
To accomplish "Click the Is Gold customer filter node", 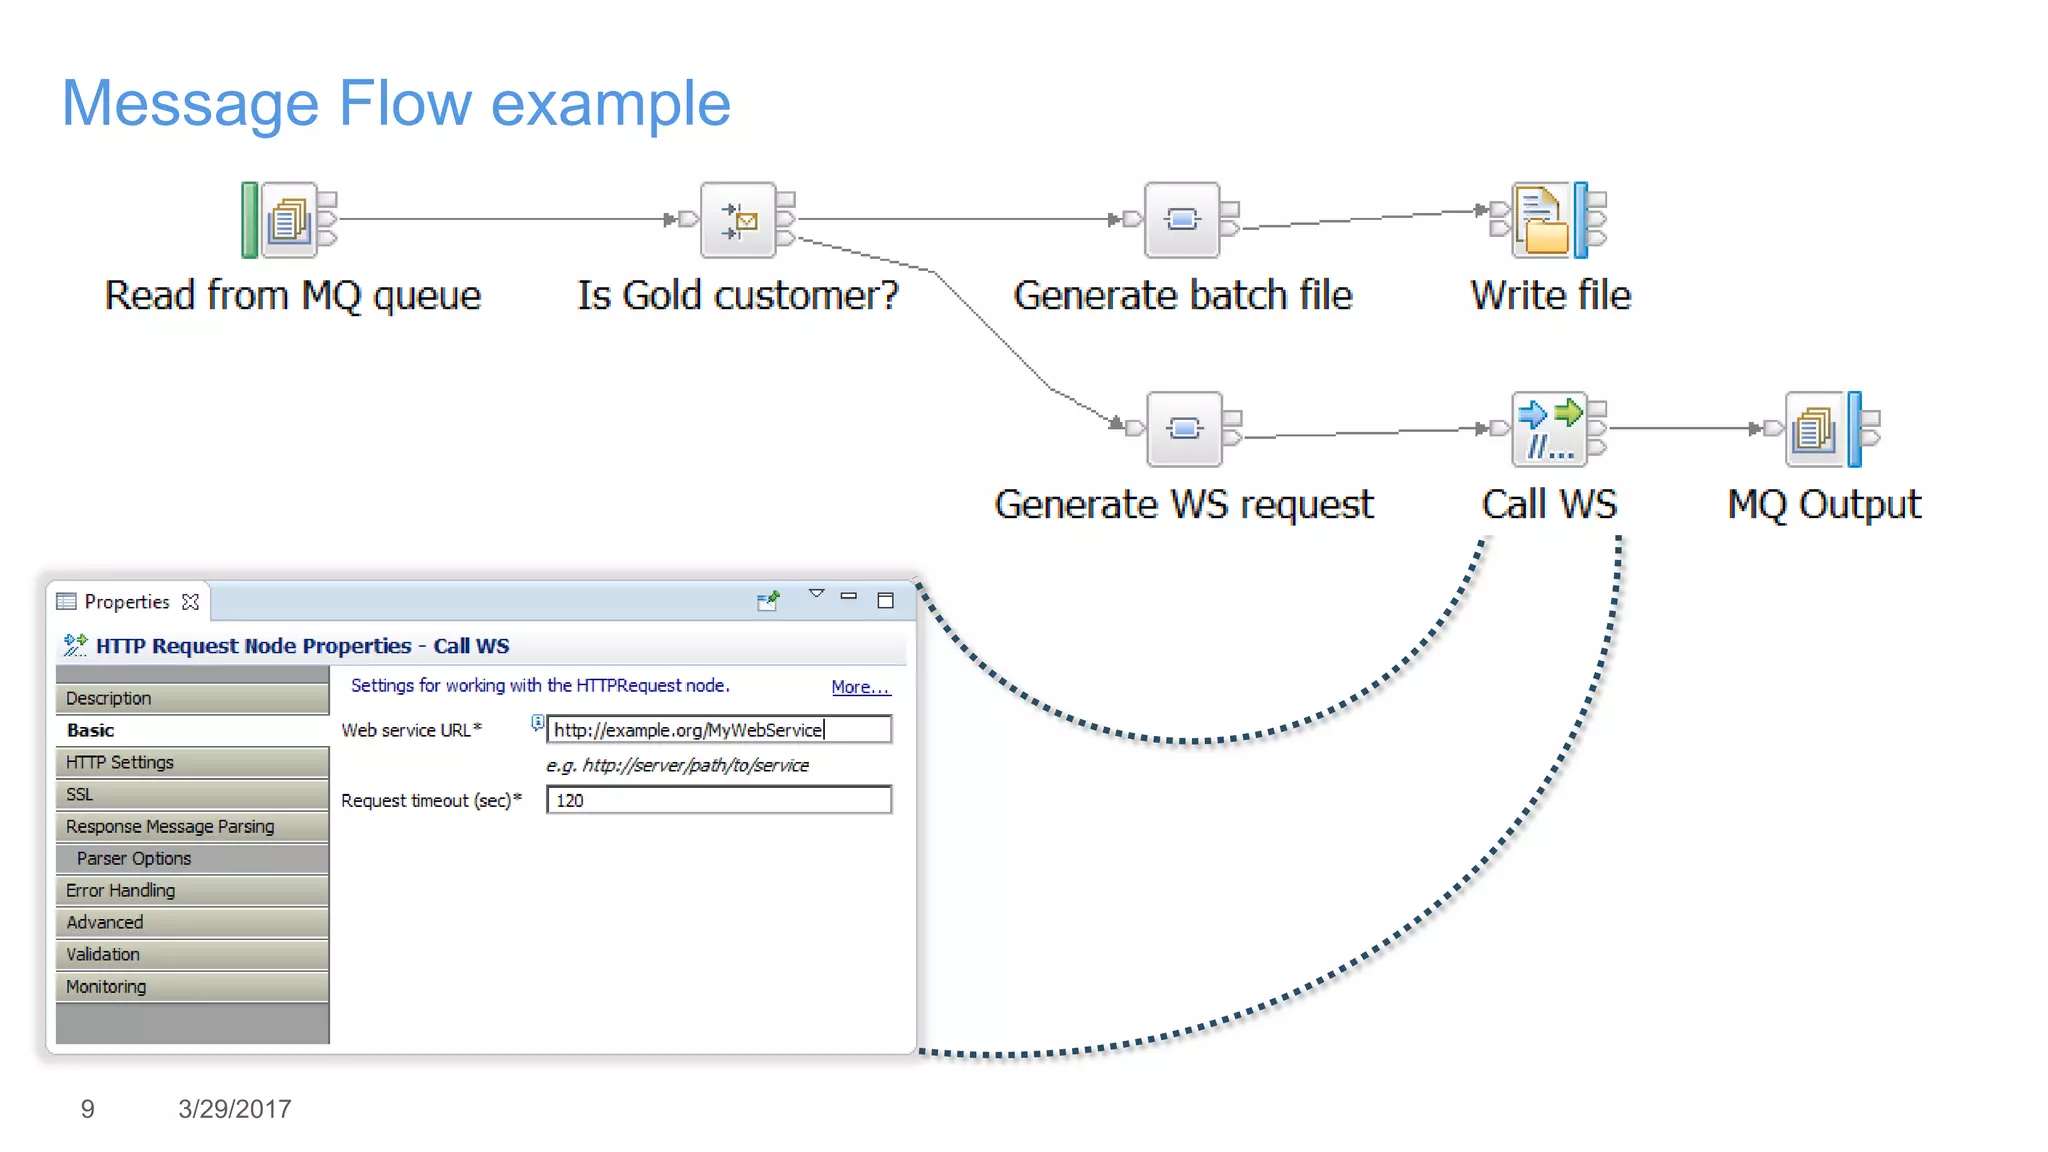I will 739,219.
